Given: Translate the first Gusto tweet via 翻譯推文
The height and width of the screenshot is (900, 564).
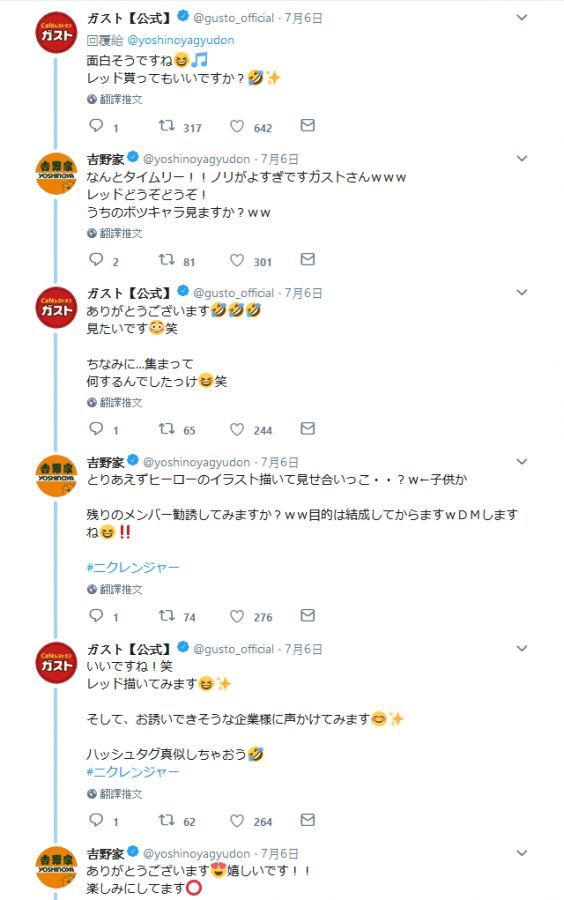Looking at the screenshot, I should click(x=115, y=99).
